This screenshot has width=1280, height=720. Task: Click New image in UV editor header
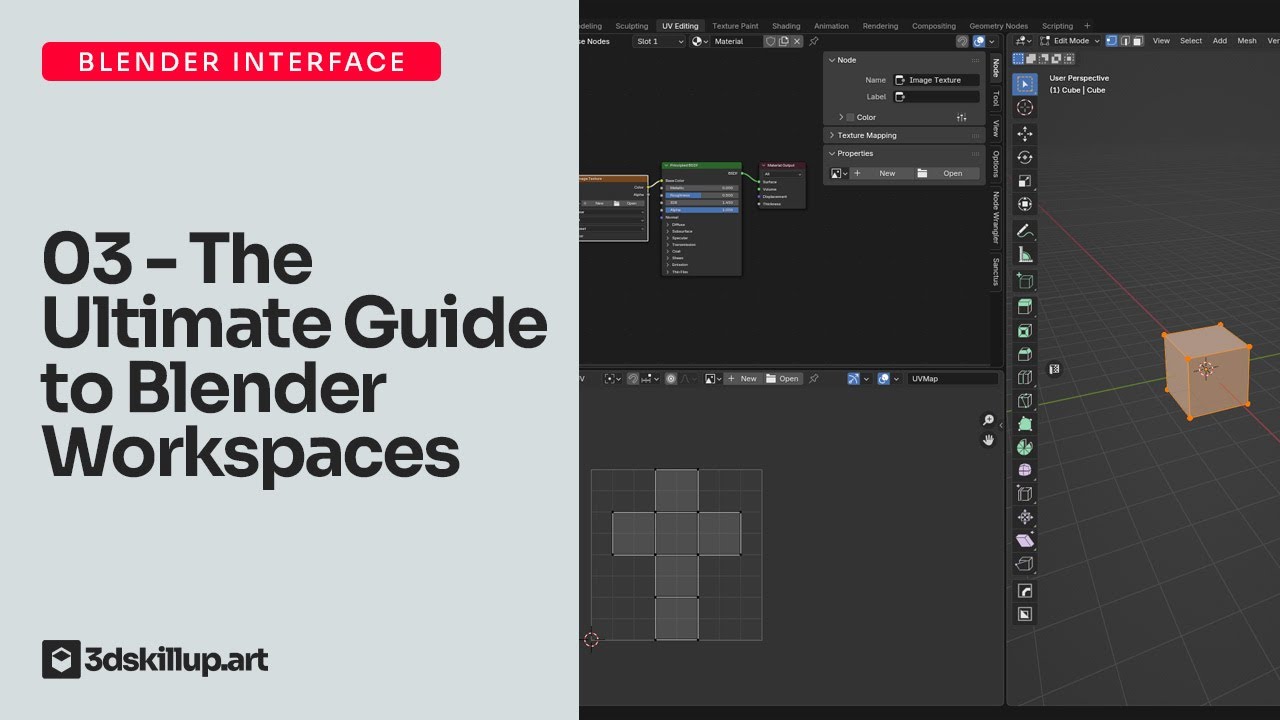point(743,379)
